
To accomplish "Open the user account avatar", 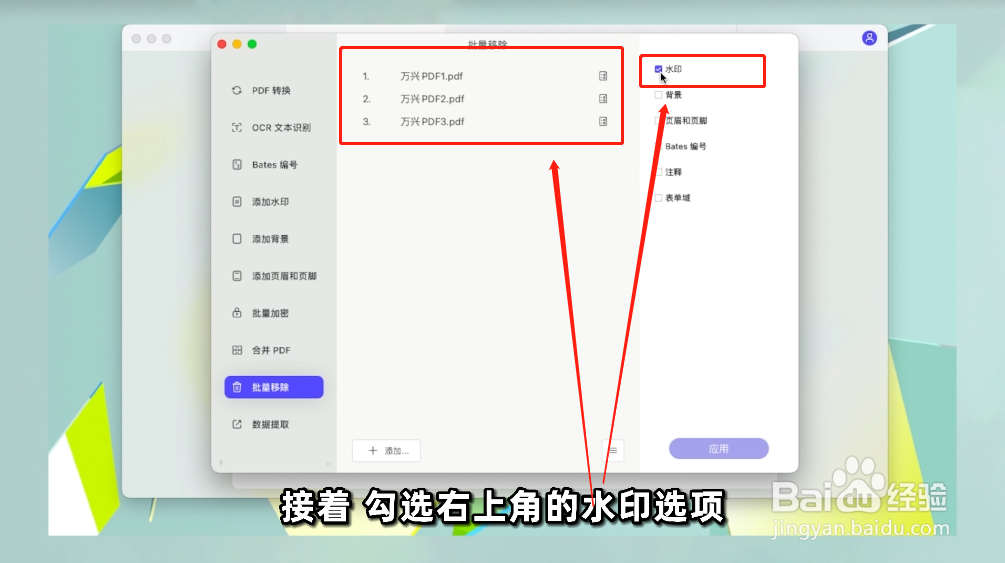I will click(x=869, y=38).
